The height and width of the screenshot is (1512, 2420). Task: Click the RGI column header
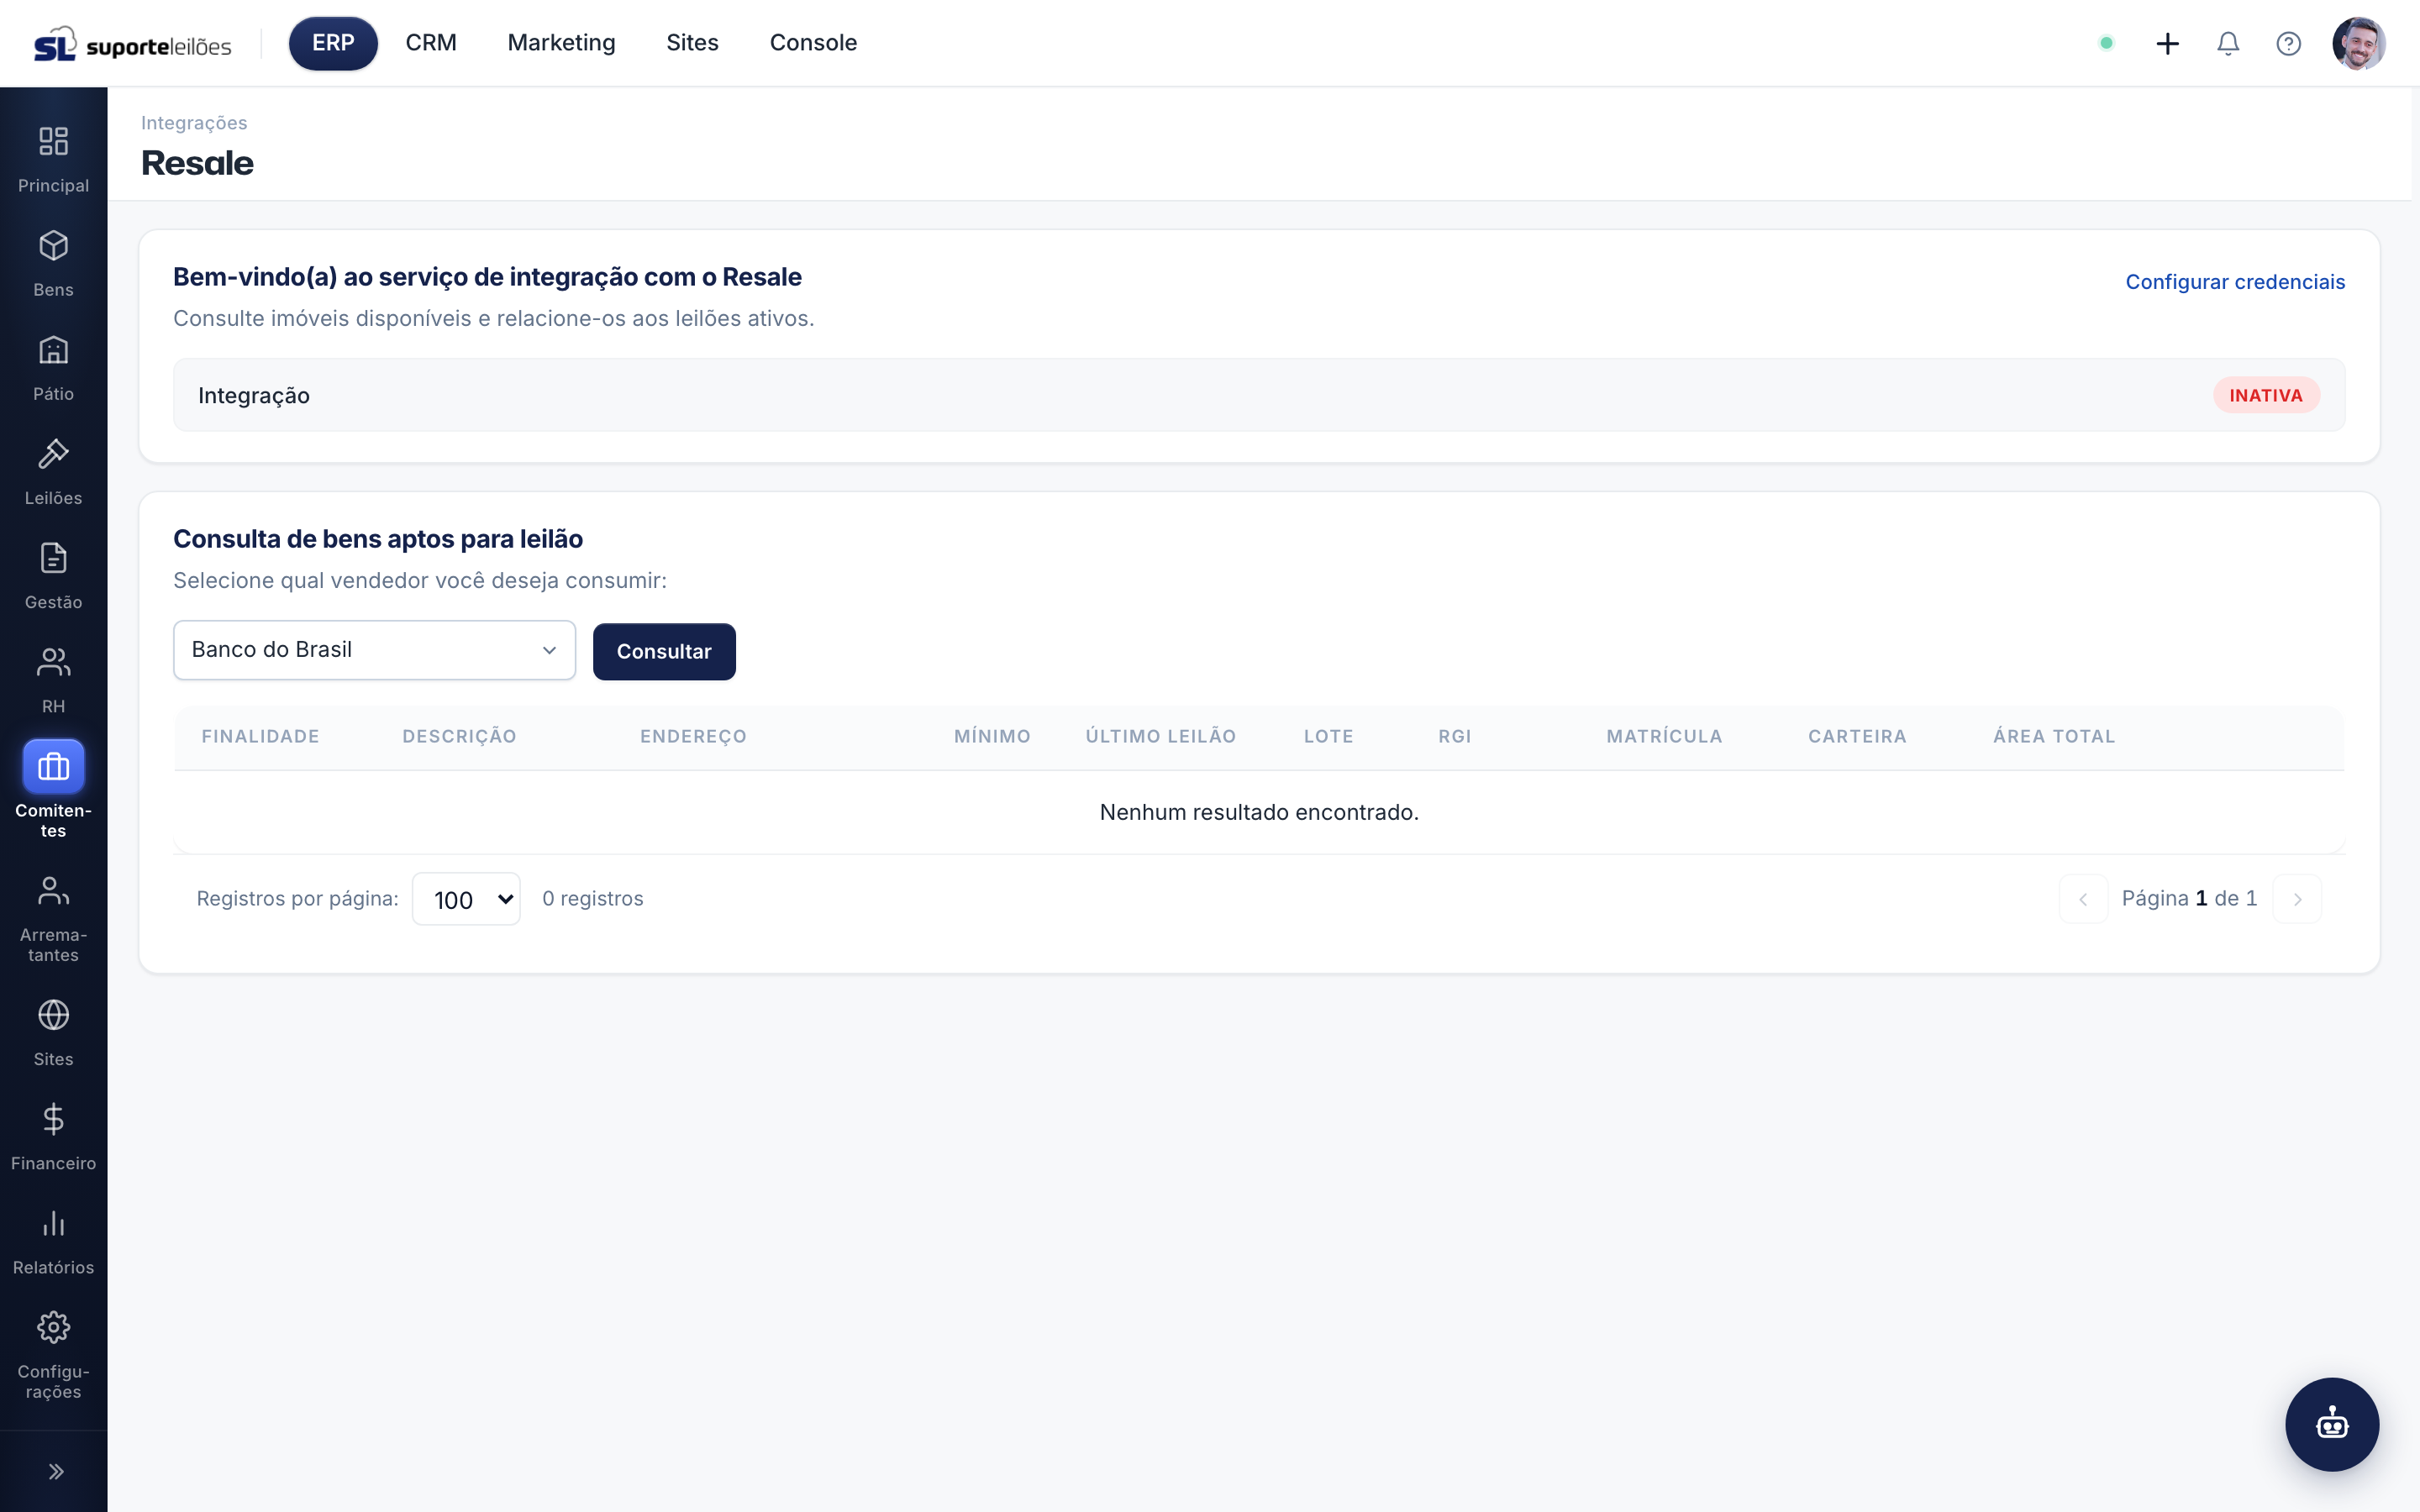(1455, 736)
